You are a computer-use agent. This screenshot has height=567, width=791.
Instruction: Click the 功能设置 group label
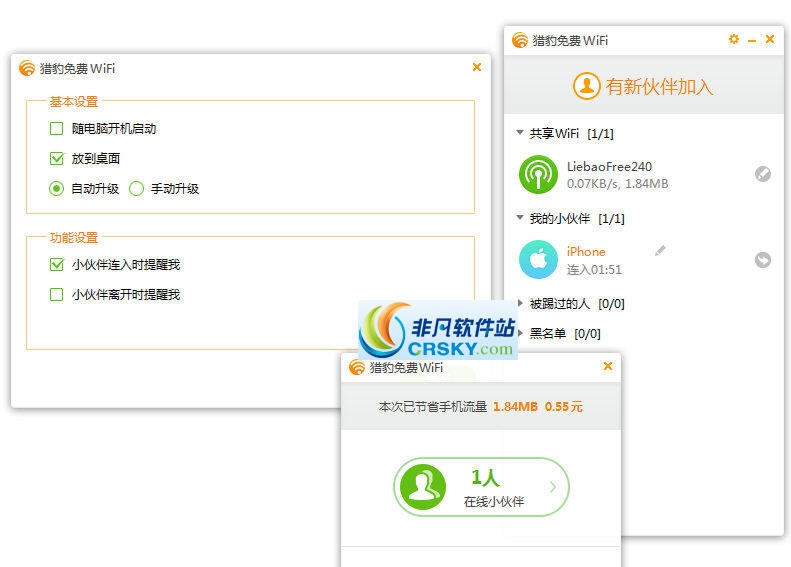tap(74, 238)
